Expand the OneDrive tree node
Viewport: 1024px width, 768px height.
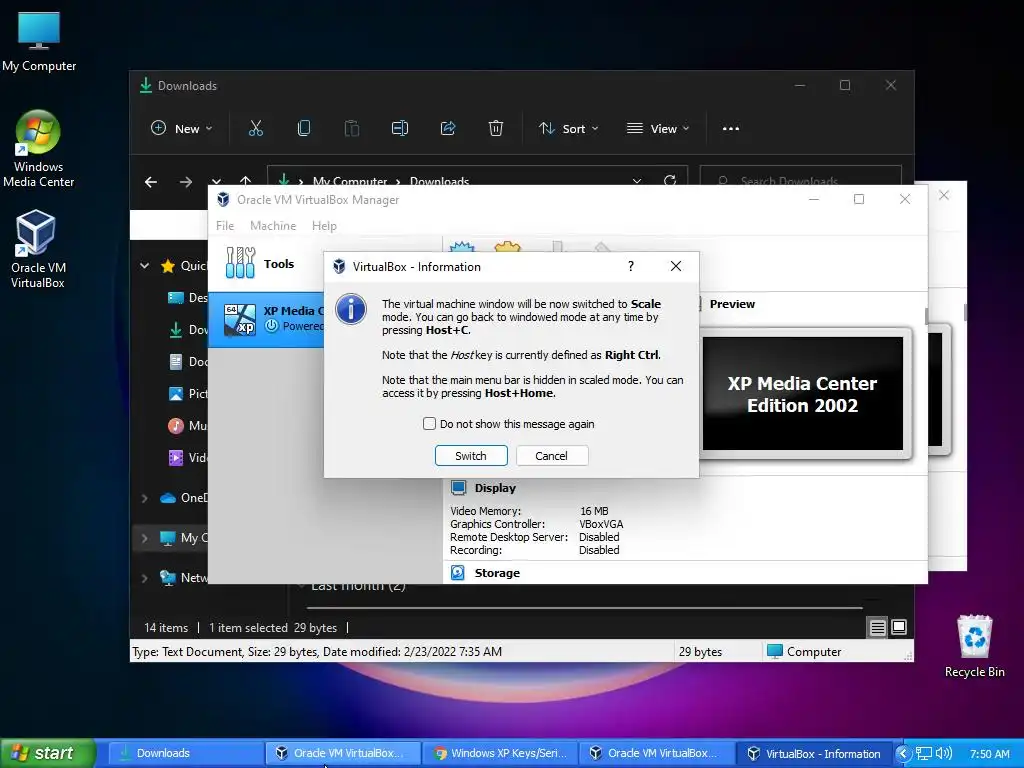pos(145,498)
